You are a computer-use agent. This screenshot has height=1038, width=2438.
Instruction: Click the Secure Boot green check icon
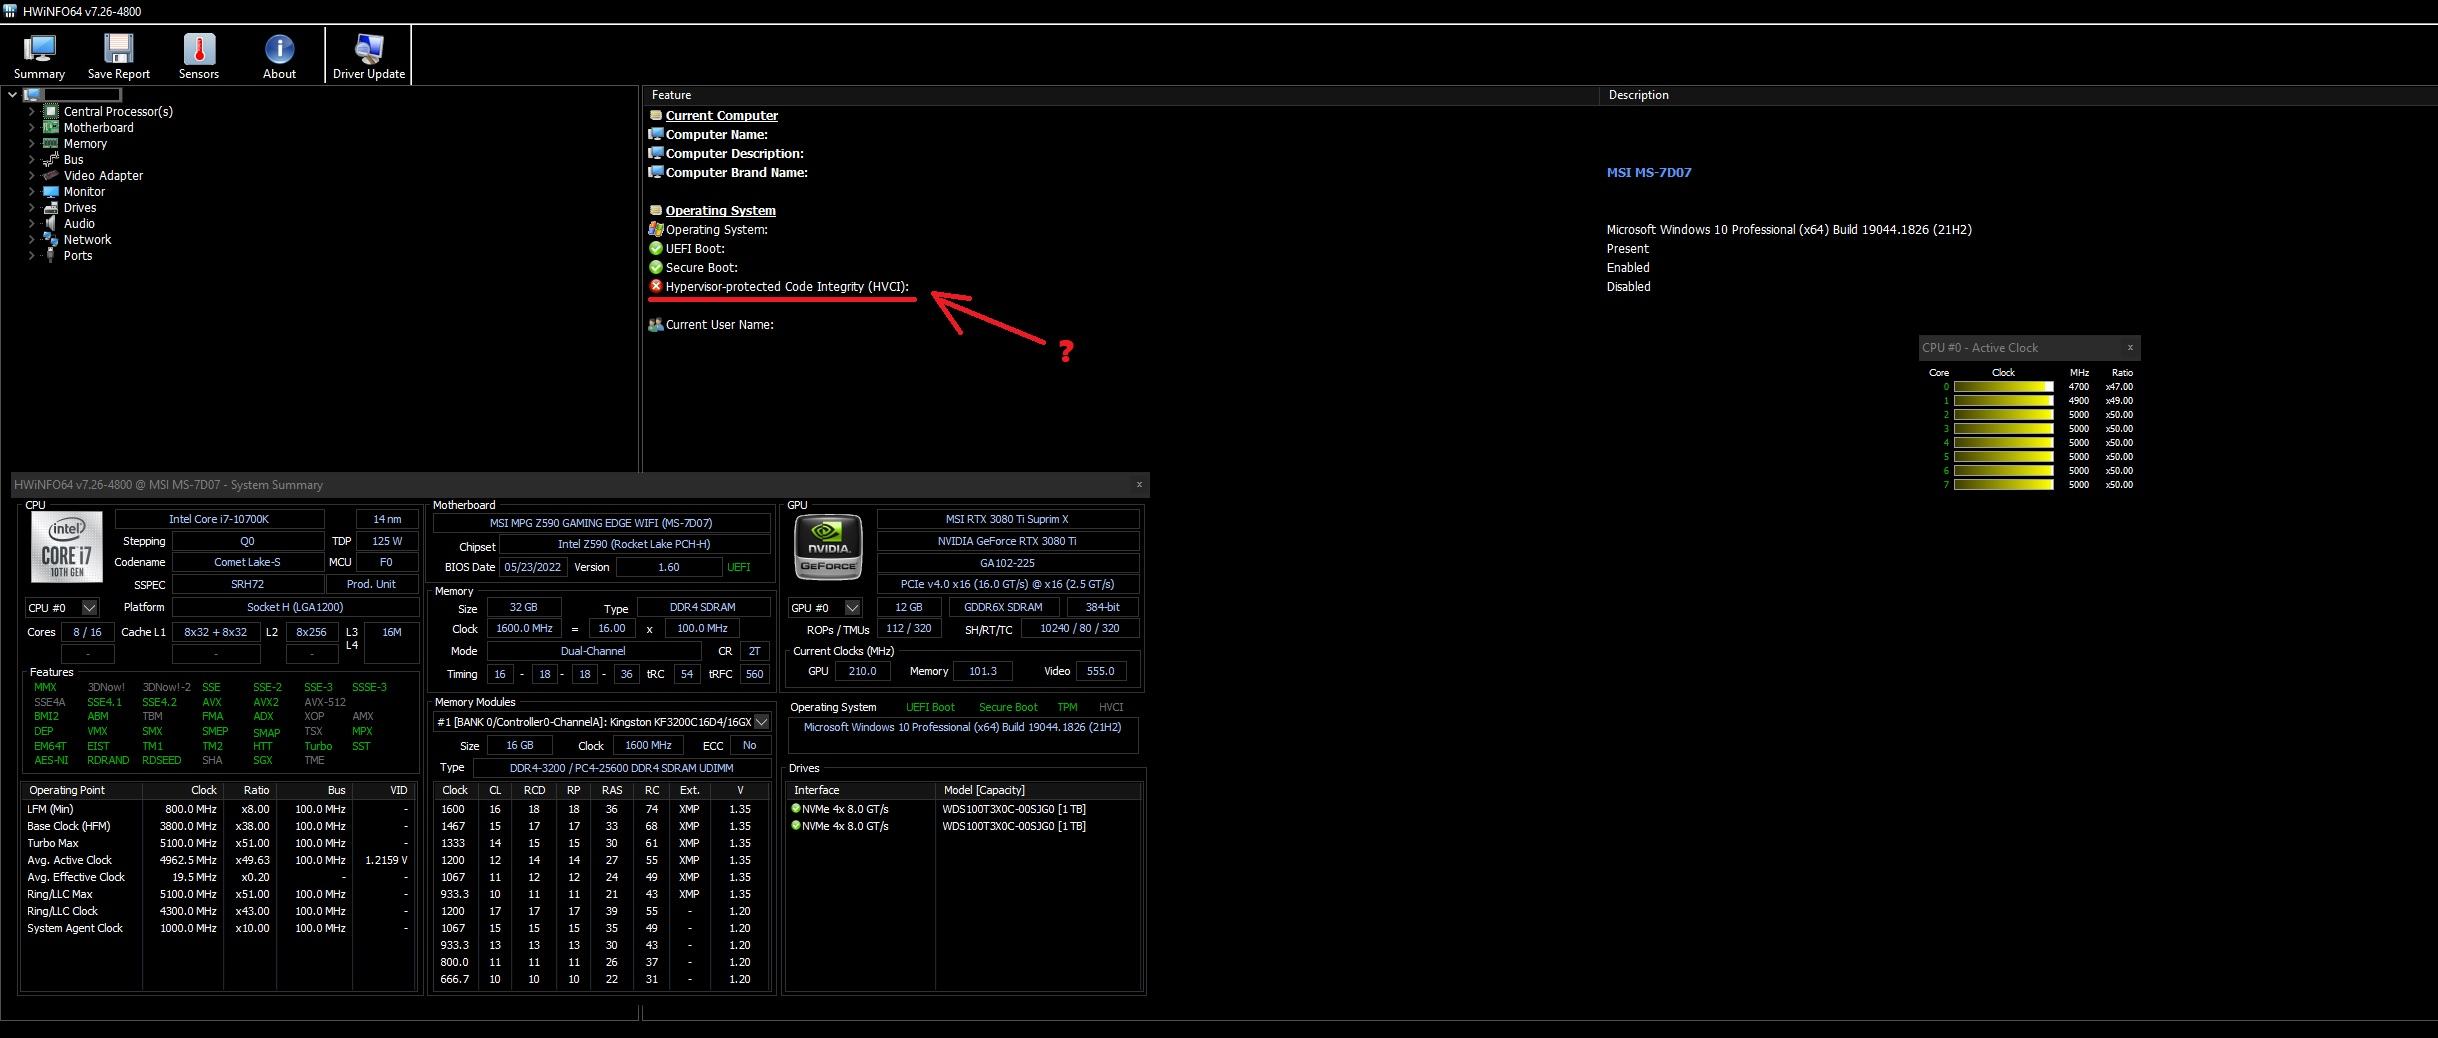tap(656, 267)
